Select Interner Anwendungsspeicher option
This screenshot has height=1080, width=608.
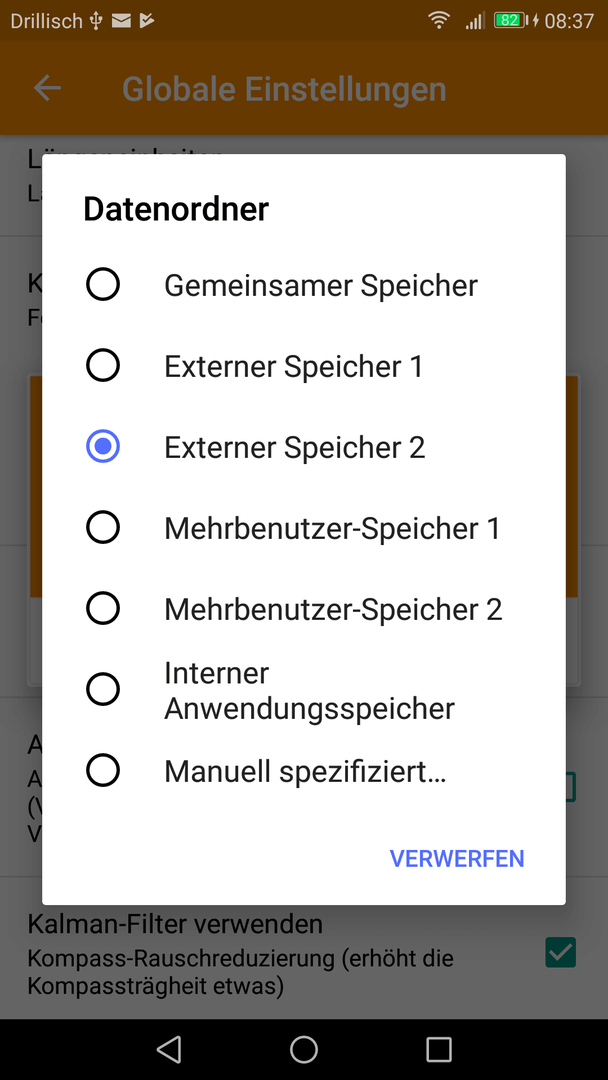click(x=304, y=689)
